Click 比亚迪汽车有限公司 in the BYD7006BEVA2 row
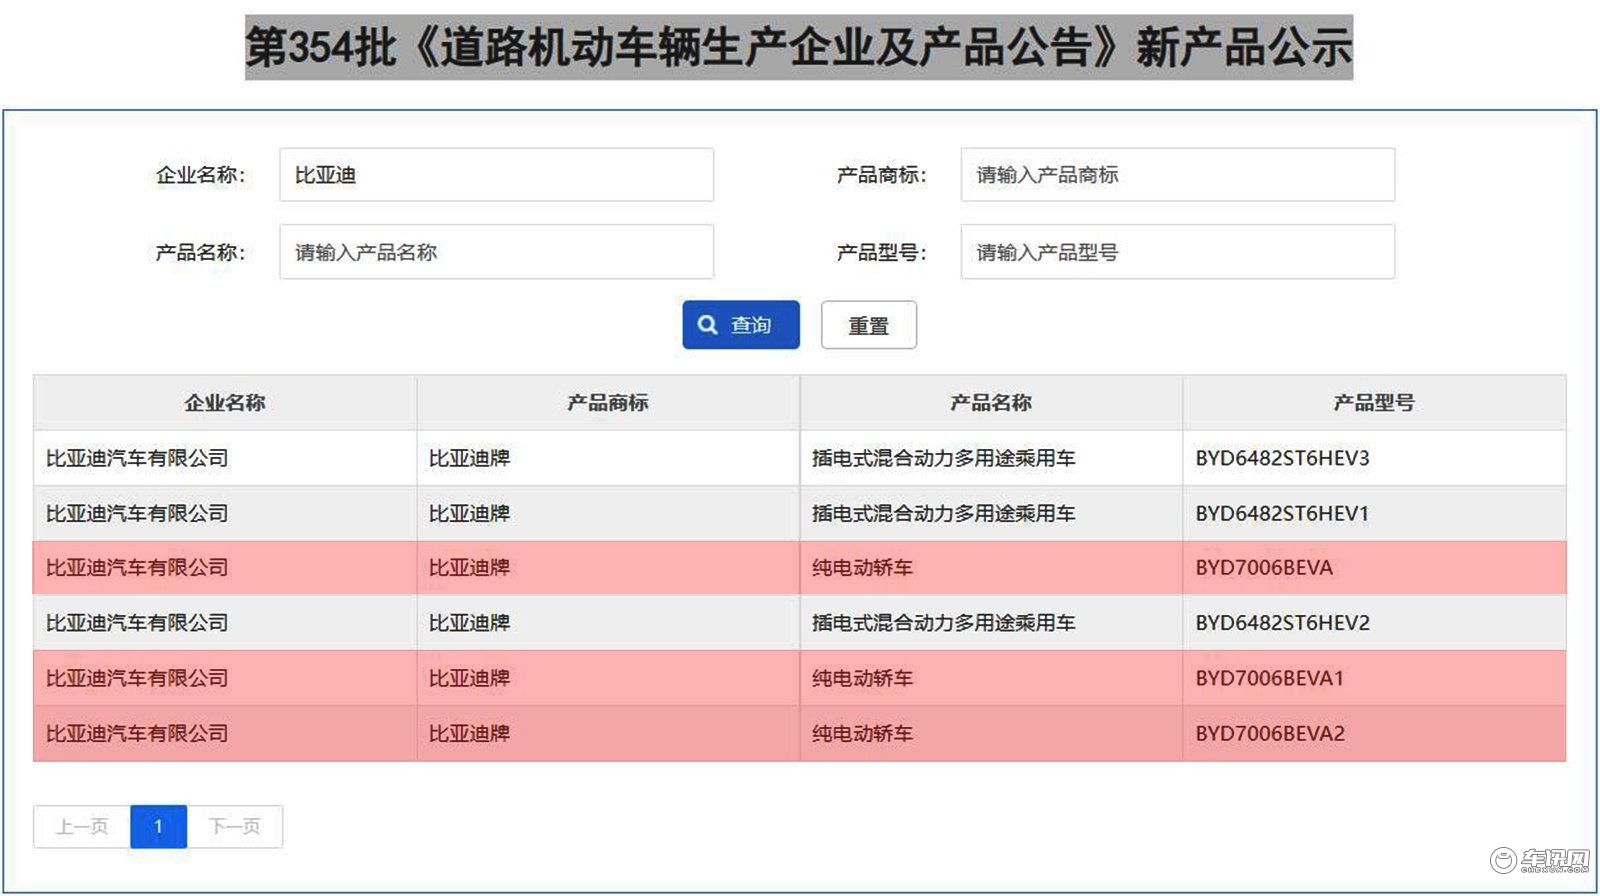The height and width of the screenshot is (896, 1600). tap(137, 733)
